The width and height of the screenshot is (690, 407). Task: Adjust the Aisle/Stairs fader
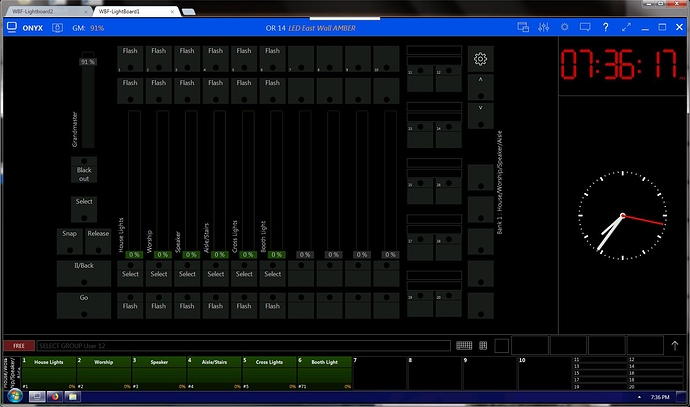[220, 185]
